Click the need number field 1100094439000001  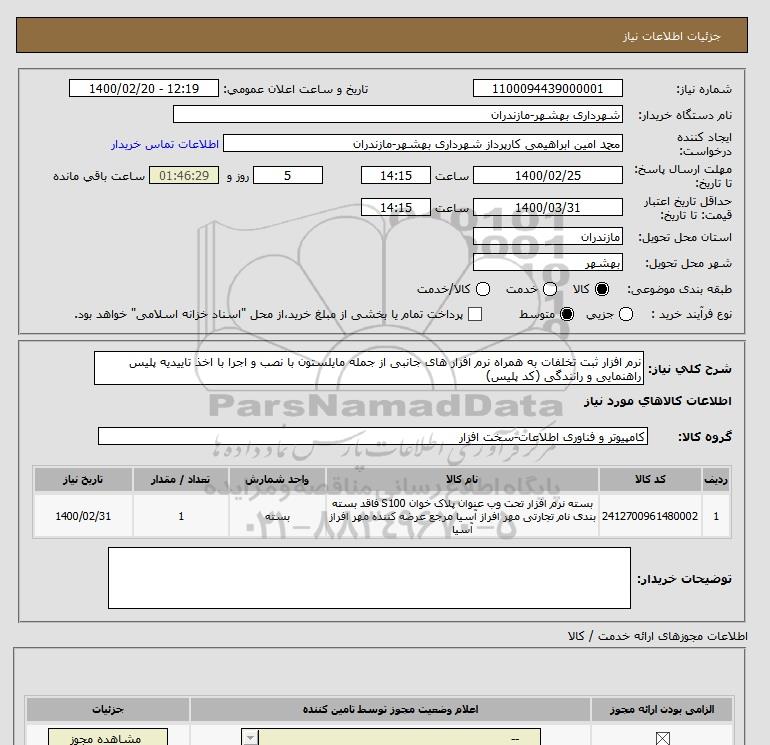(548, 88)
